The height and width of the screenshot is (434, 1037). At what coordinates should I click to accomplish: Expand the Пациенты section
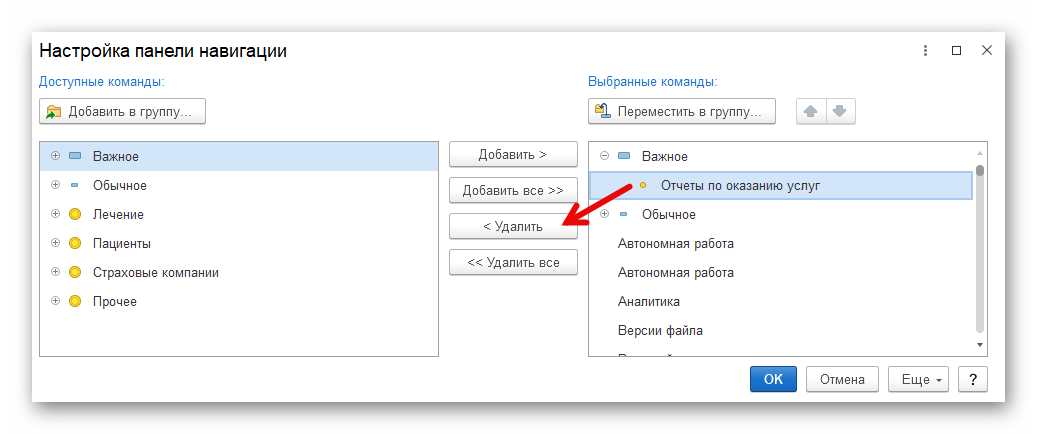point(56,243)
